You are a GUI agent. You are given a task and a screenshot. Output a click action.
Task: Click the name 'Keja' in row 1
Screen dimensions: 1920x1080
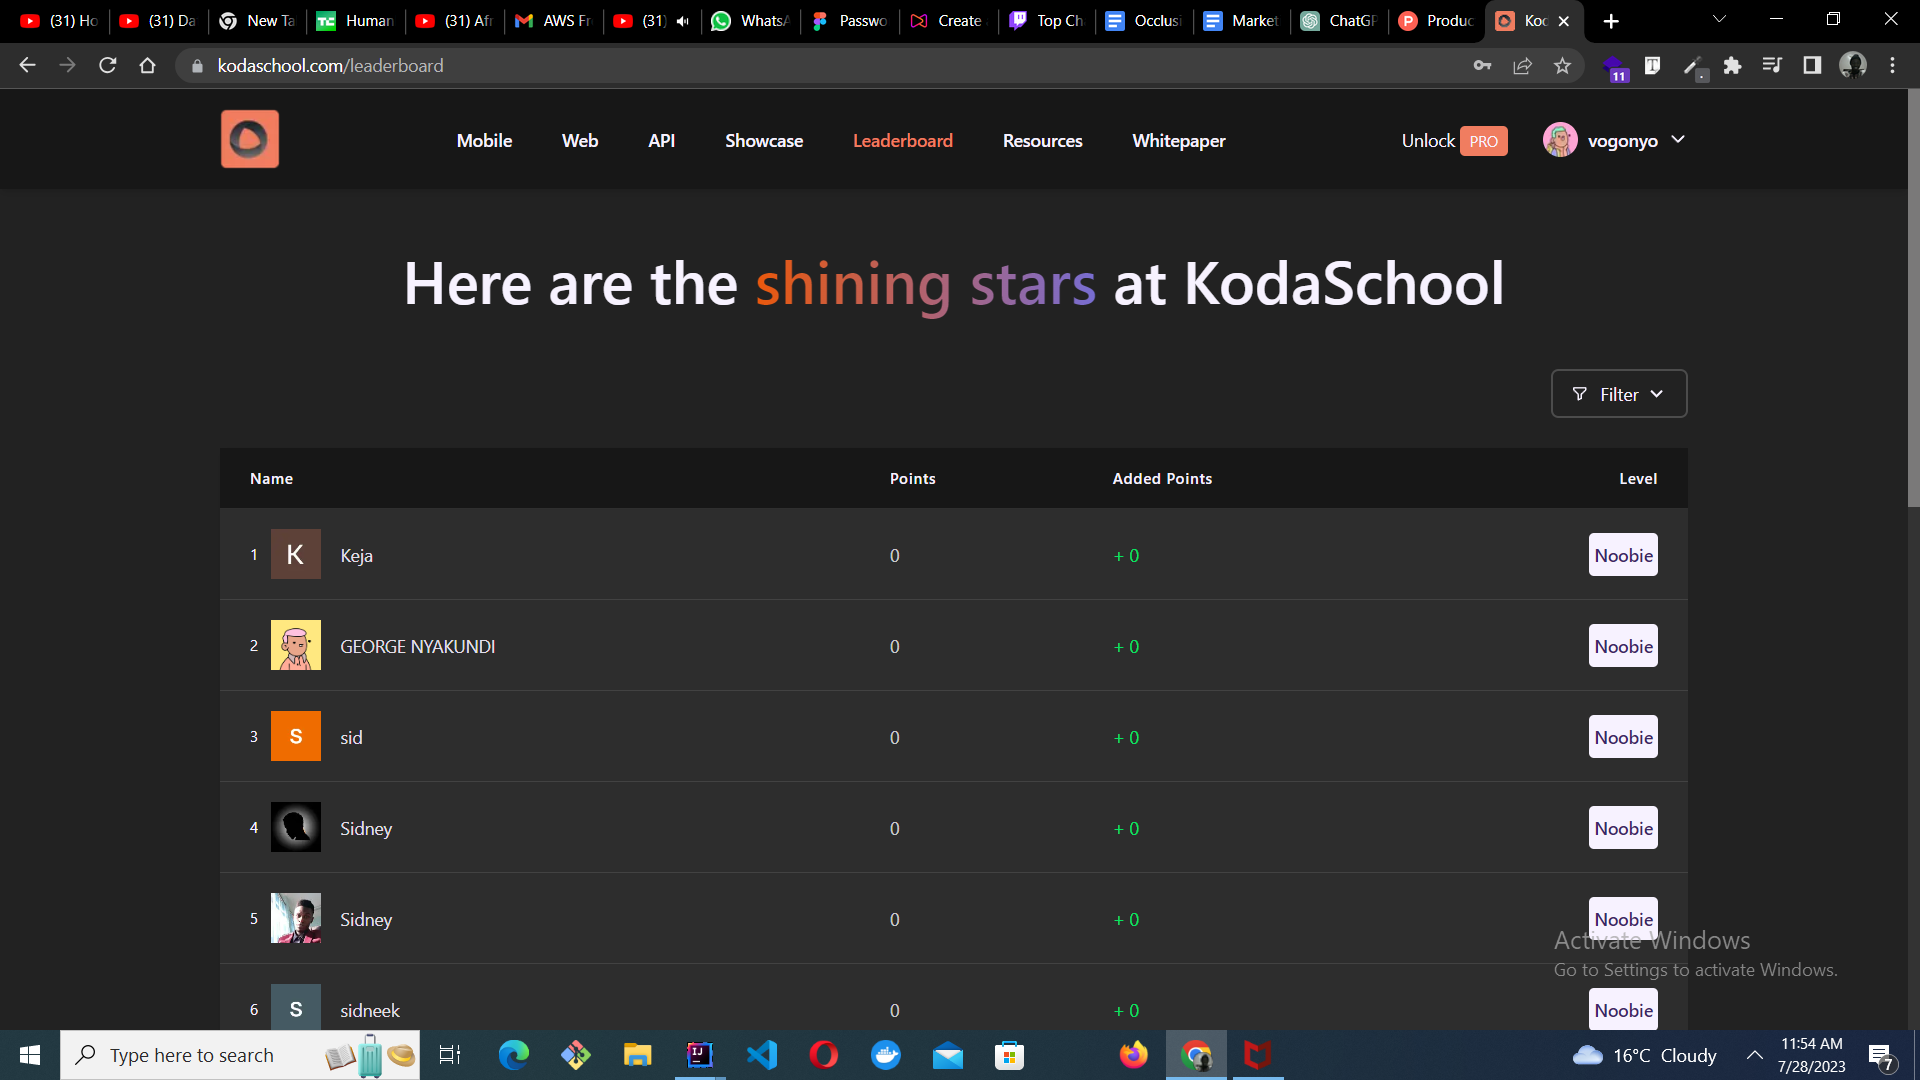(356, 556)
